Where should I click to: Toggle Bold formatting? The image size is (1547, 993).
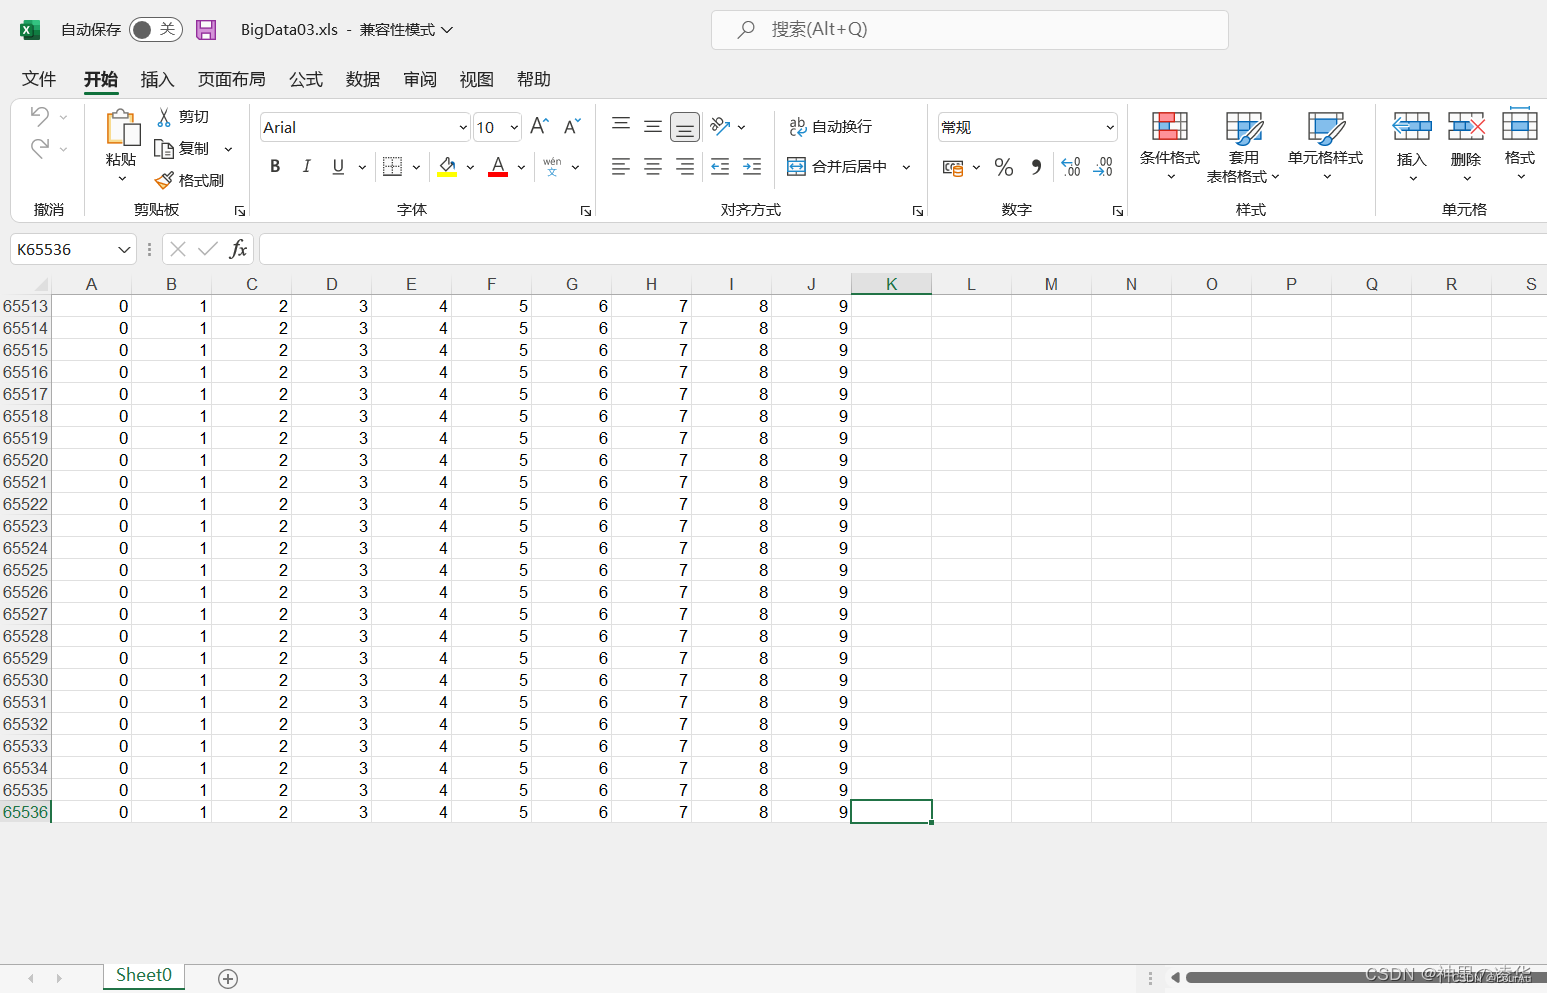pos(275,167)
